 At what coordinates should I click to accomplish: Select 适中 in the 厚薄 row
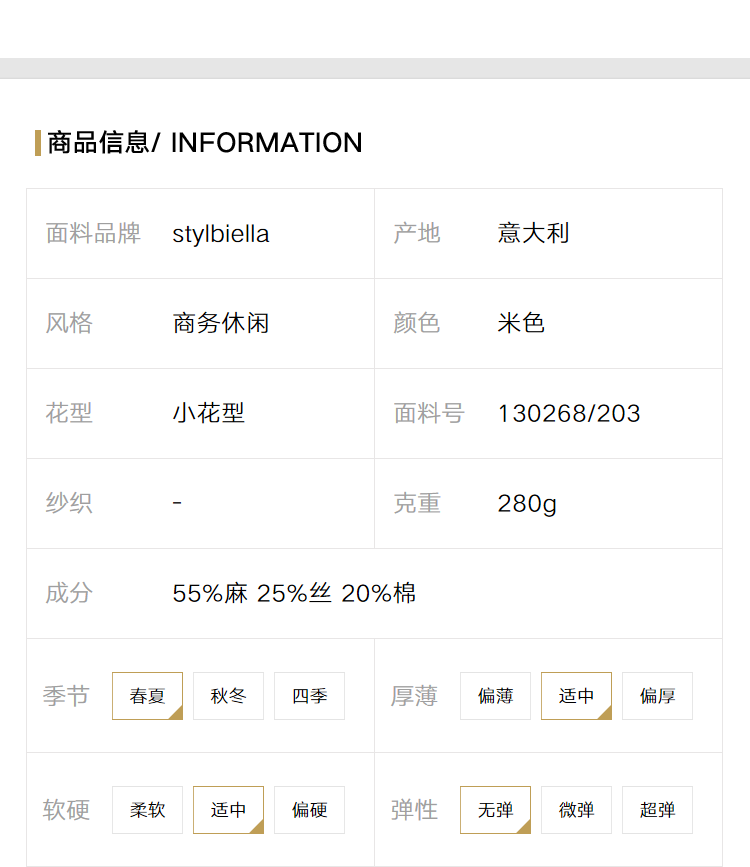[576, 696]
